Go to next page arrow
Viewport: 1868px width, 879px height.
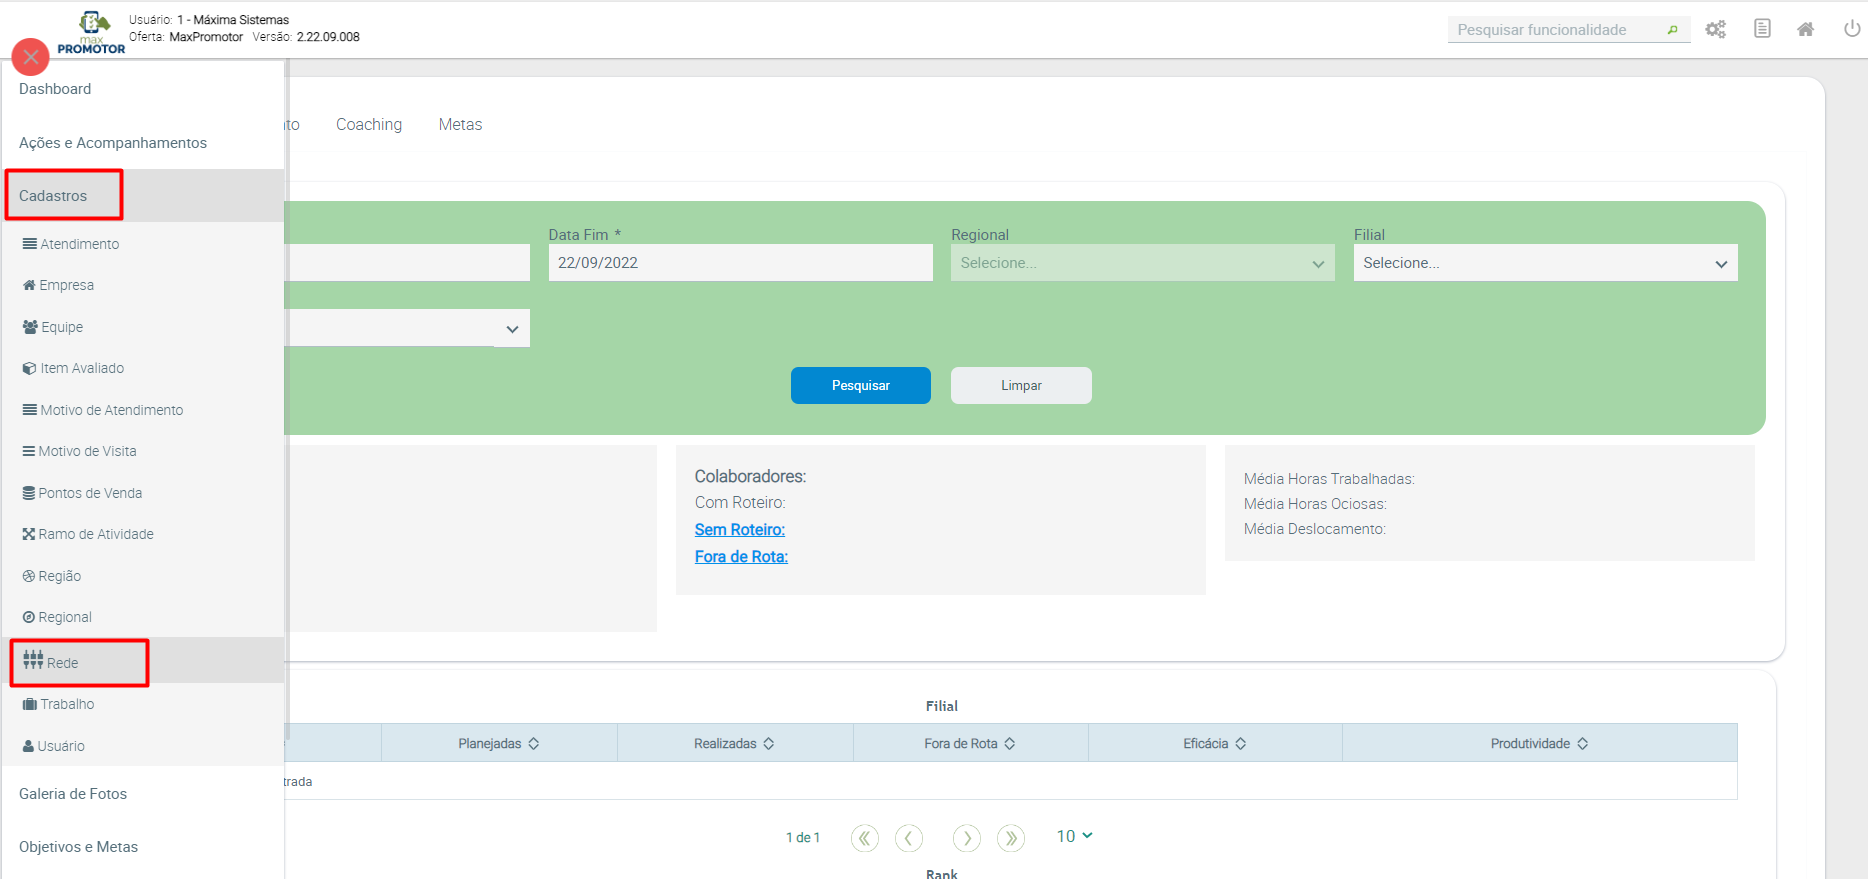(x=966, y=837)
